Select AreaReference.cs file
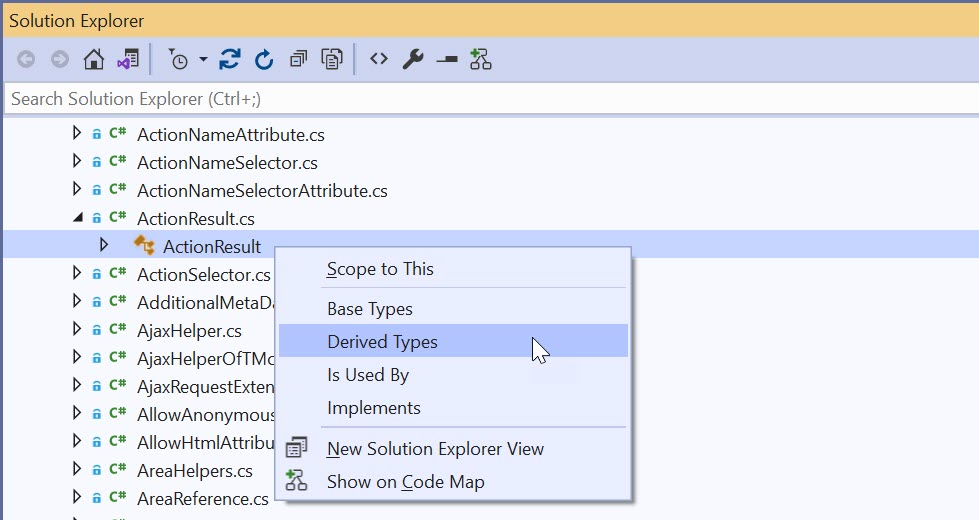 (x=203, y=499)
